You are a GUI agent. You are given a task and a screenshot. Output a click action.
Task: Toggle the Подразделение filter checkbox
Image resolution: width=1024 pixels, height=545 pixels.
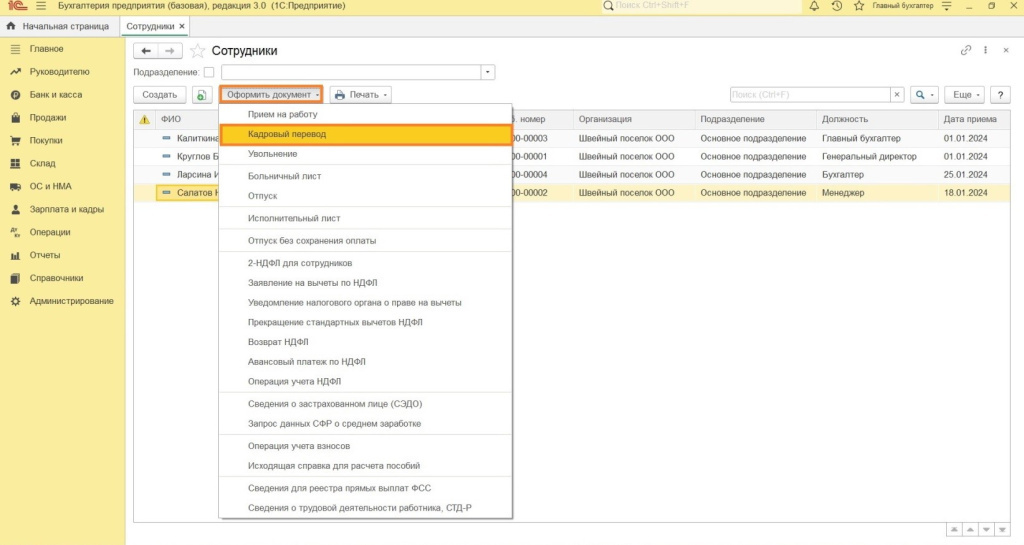[x=209, y=72]
